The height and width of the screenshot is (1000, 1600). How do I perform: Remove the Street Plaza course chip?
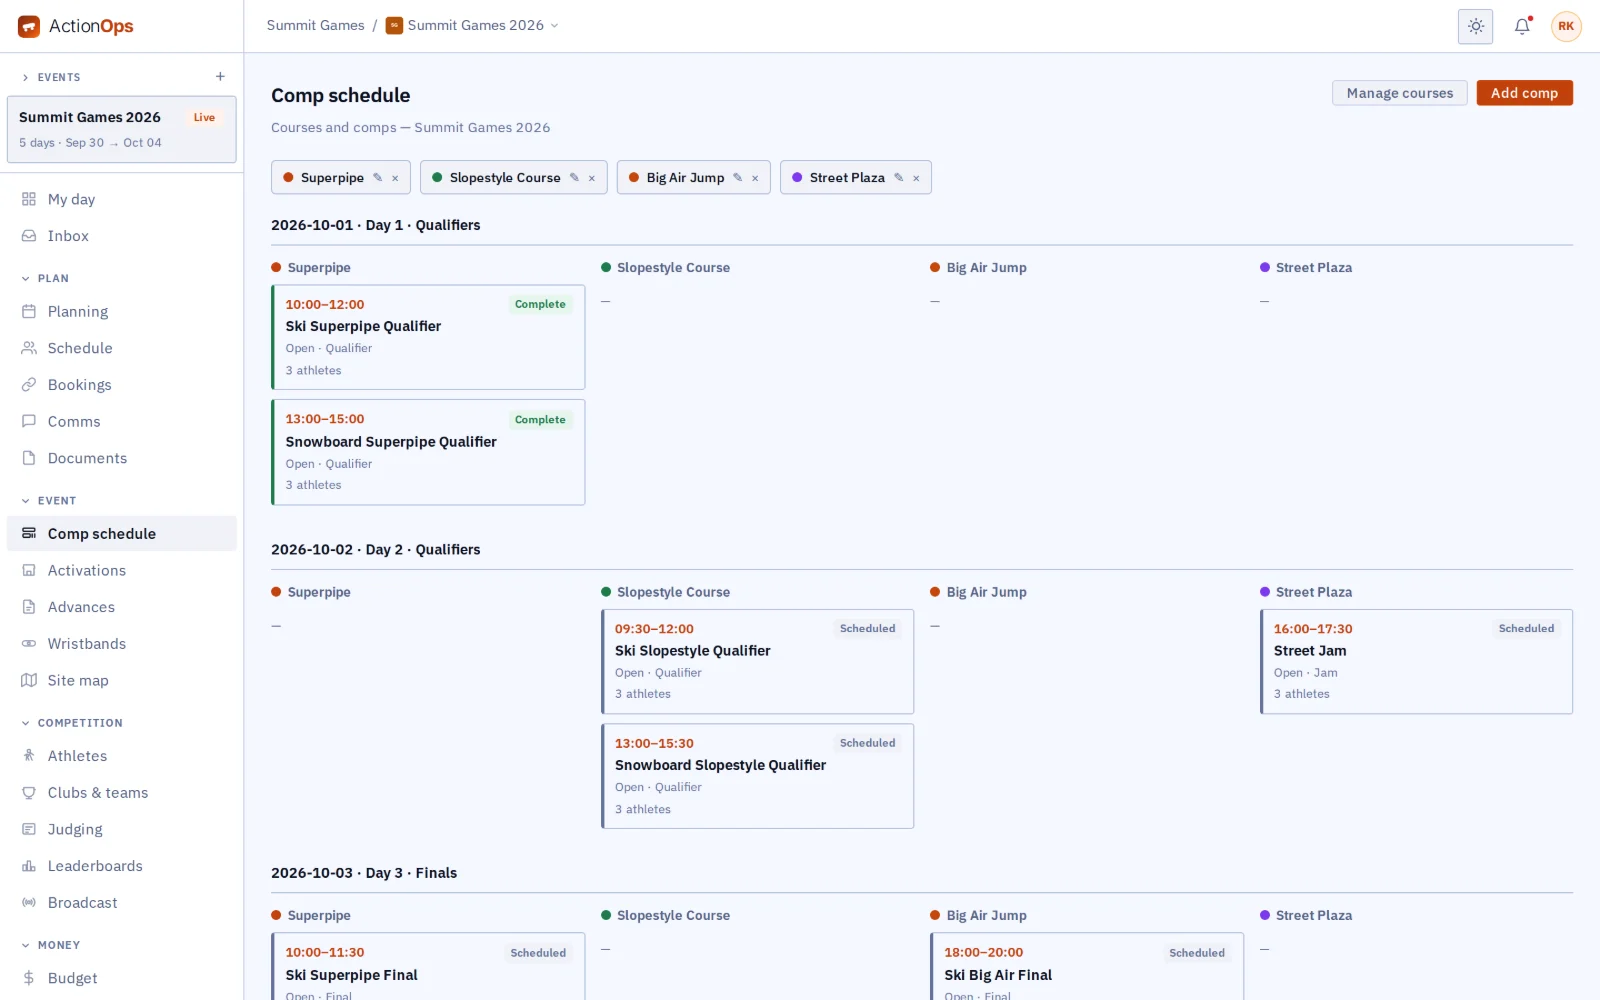[916, 178]
